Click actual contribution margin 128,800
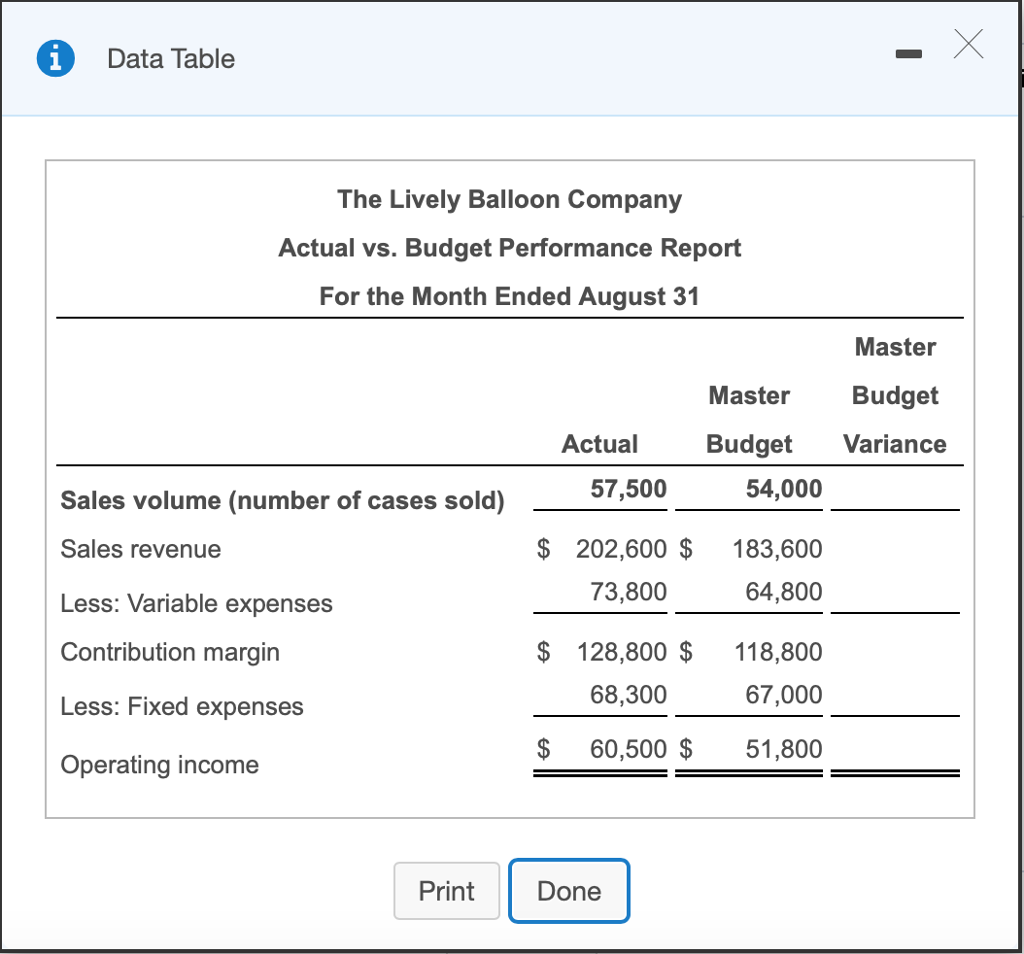Screen dimensions: 1024x954 pyautogui.click(x=622, y=652)
